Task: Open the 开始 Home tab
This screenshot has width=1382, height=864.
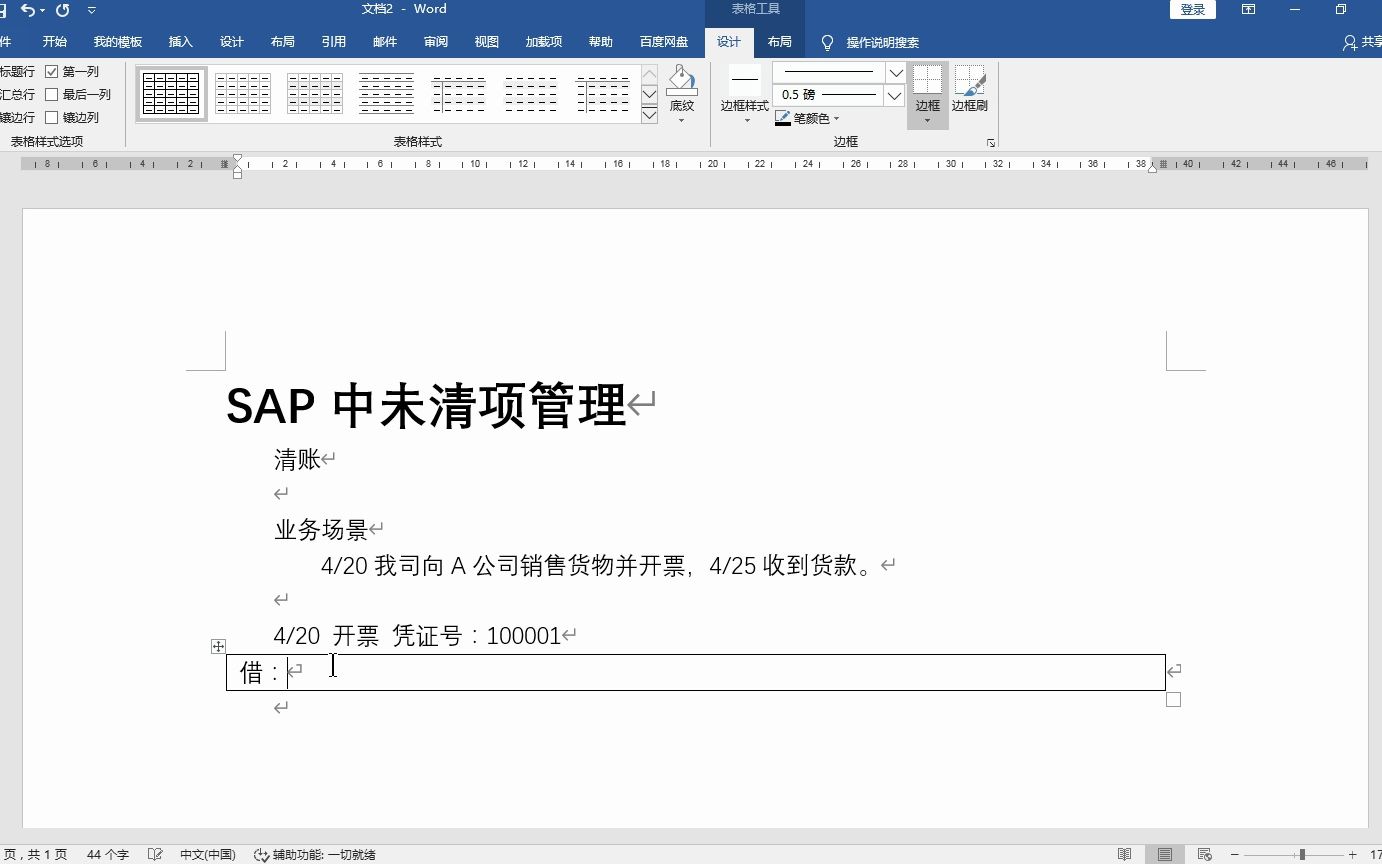Action: tap(55, 42)
